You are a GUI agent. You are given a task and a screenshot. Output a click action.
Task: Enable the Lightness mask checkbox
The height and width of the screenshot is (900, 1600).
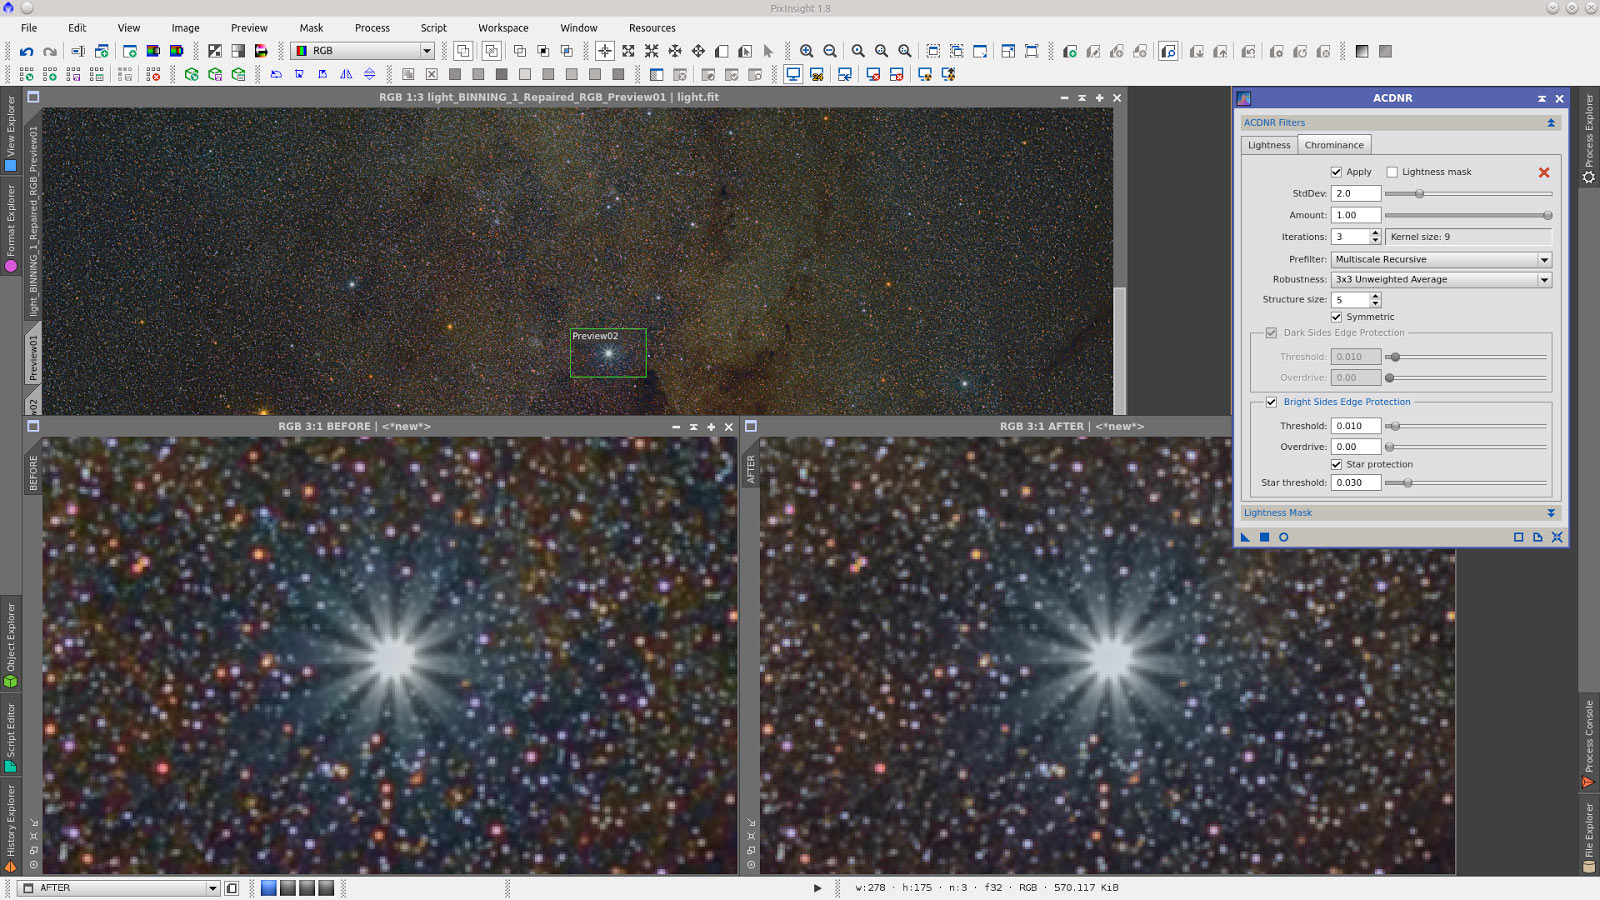tap(1392, 172)
